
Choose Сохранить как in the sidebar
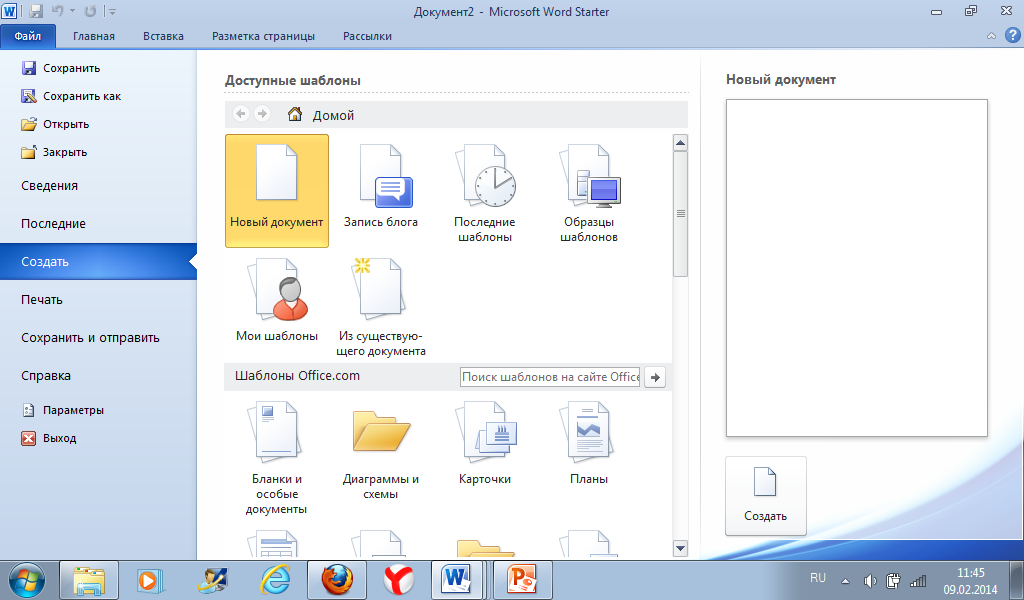point(71,96)
